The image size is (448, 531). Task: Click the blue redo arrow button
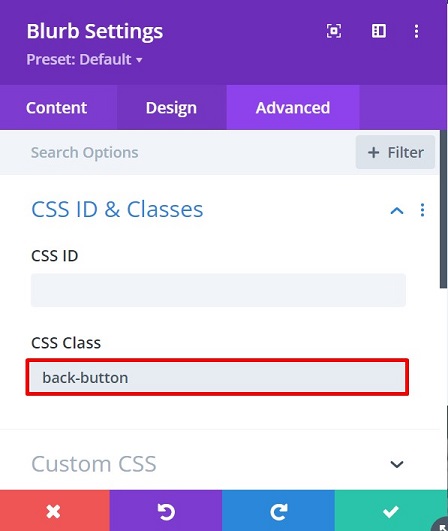point(278,510)
